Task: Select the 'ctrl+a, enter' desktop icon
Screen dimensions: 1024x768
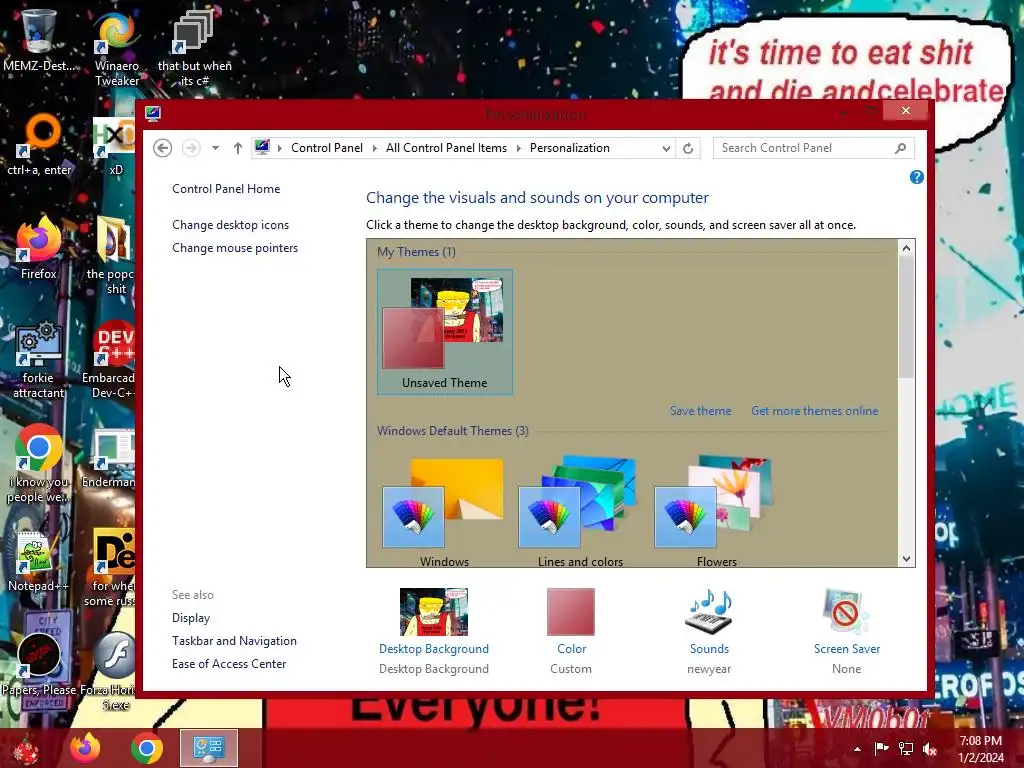Action: pos(39,145)
